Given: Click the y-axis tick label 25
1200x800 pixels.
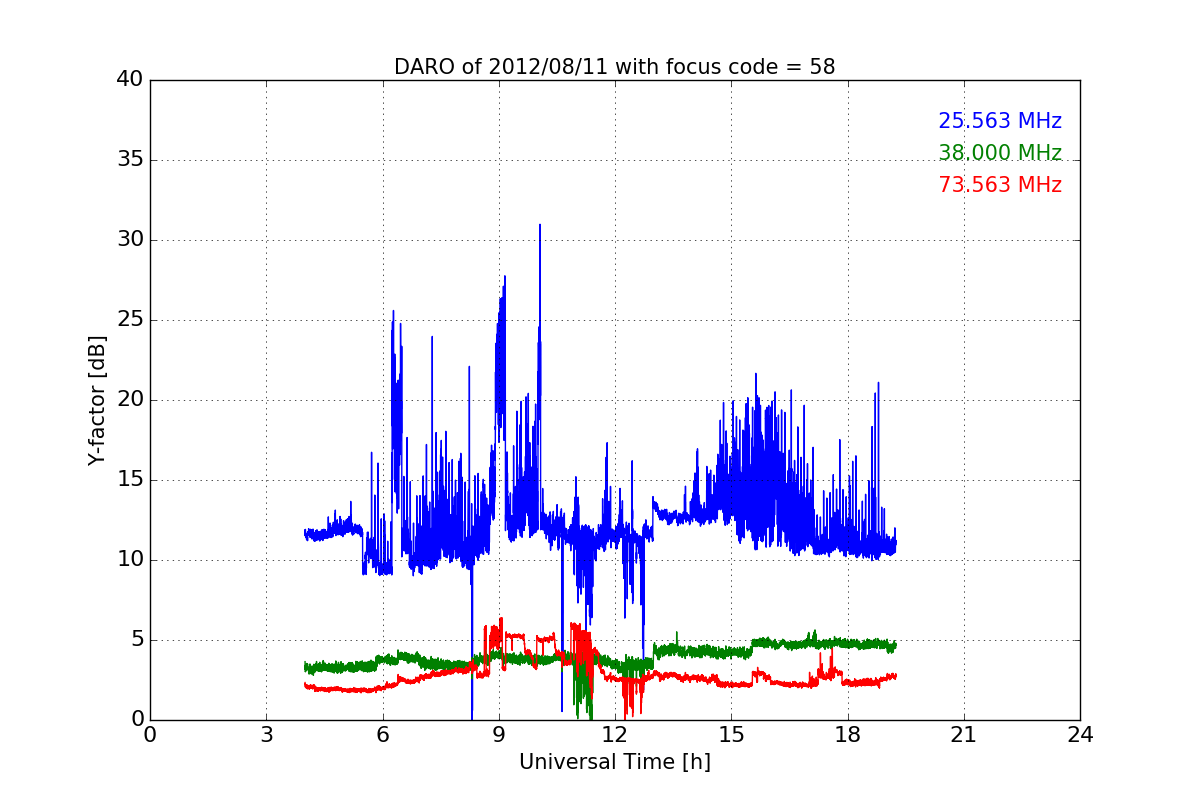Looking at the screenshot, I should point(129,320).
